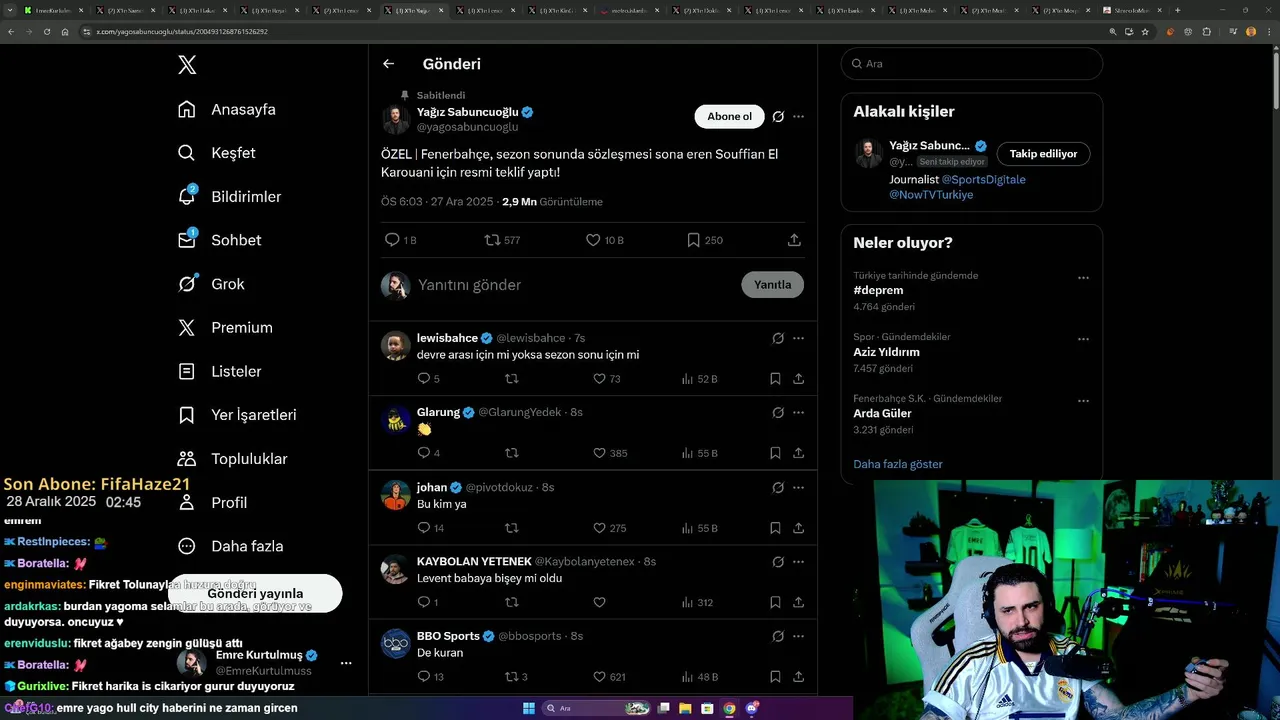
Task: Open Chrome from the taskbar
Action: coord(729,708)
